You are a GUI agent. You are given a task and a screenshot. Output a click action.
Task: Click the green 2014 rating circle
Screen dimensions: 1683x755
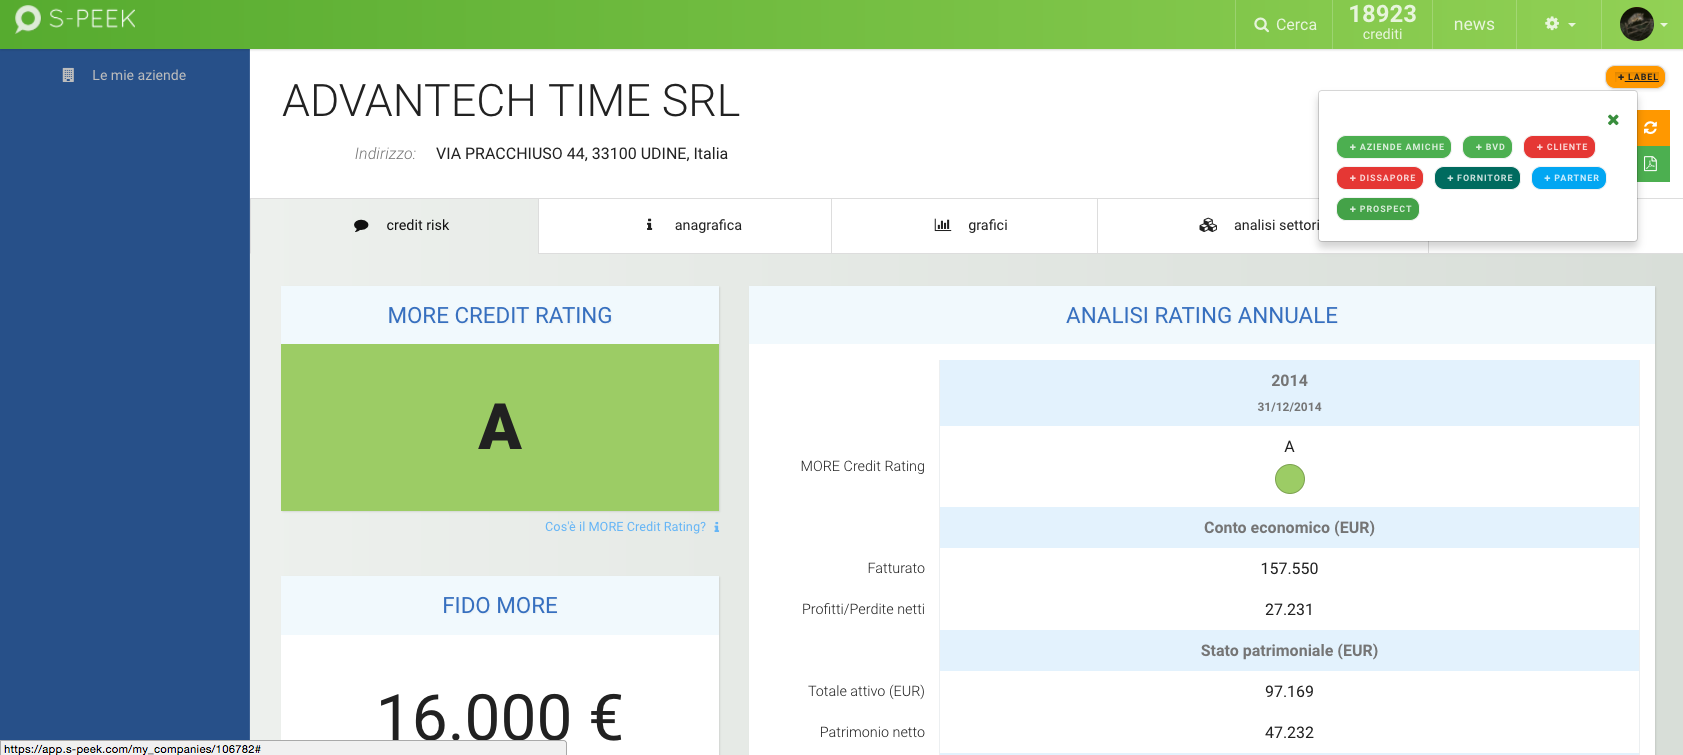(1290, 479)
